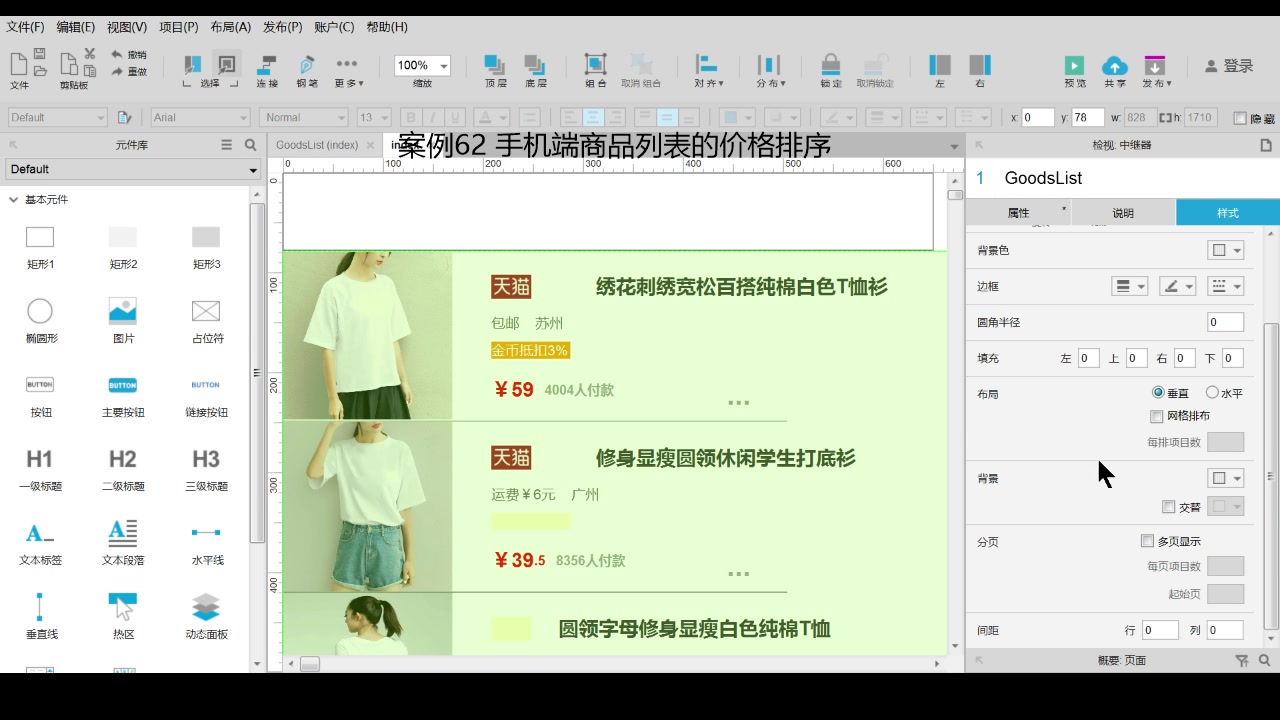Image resolution: width=1280 pixels, height=720 pixels.
Task: Choose the 连接 connector tool
Action: click(267, 70)
